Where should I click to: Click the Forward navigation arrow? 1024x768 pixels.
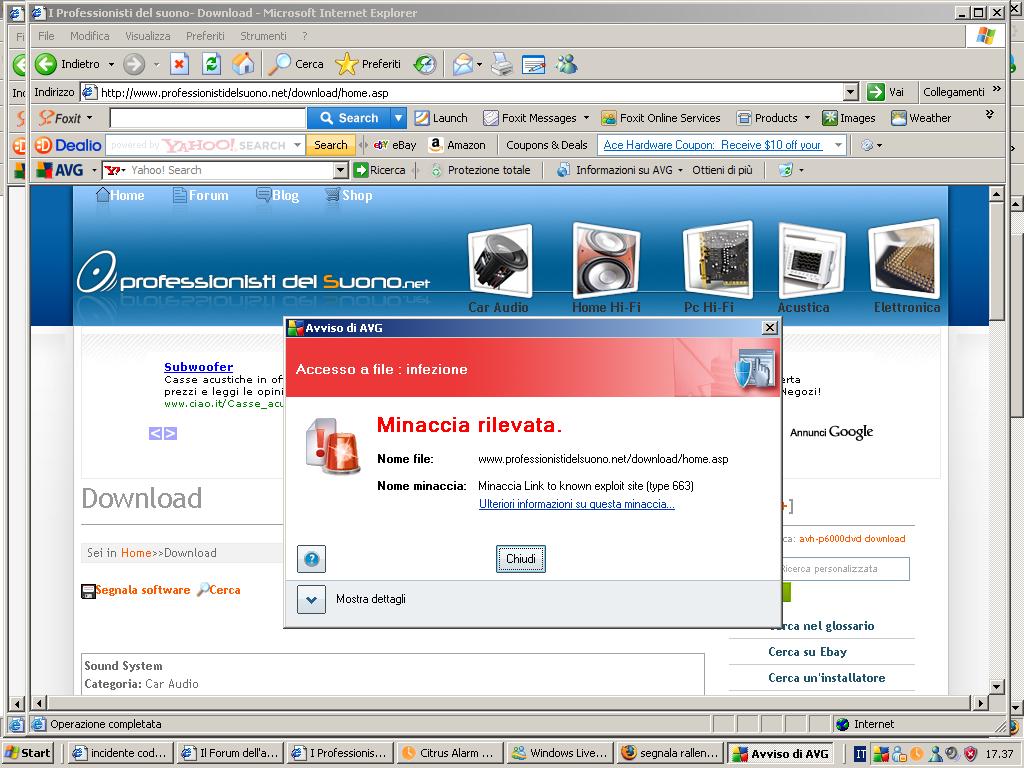click(134, 64)
